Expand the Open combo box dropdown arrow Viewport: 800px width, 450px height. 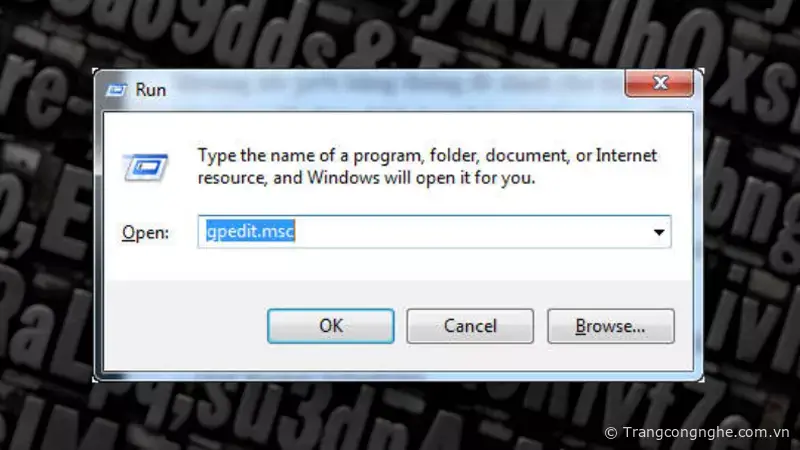[x=659, y=232]
